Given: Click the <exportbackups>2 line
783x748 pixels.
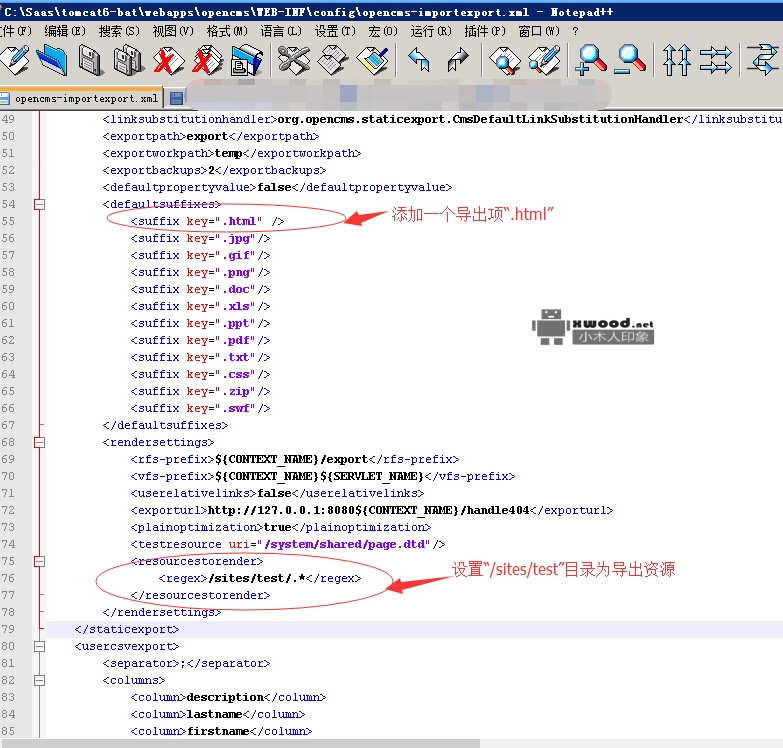Looking at the screenshot, I should pos(214,170).
